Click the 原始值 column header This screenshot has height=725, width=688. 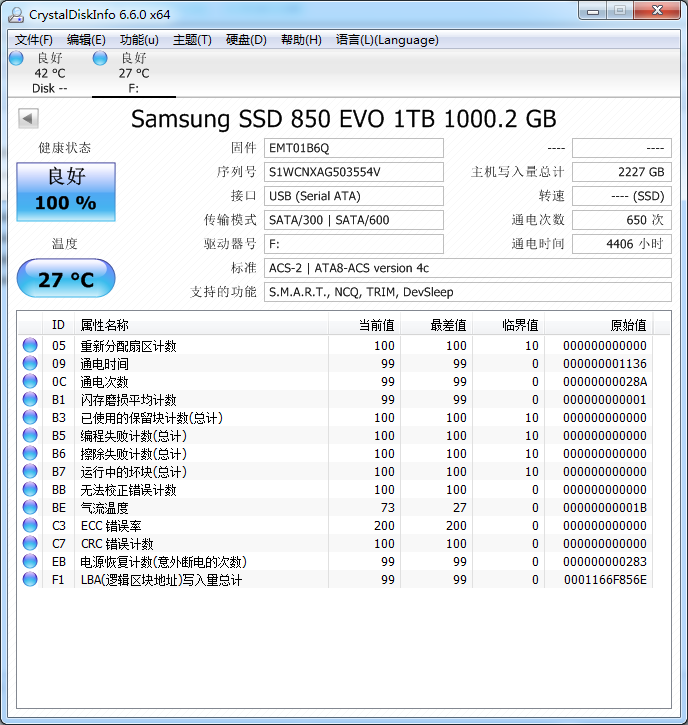click(x=628, y=325)
